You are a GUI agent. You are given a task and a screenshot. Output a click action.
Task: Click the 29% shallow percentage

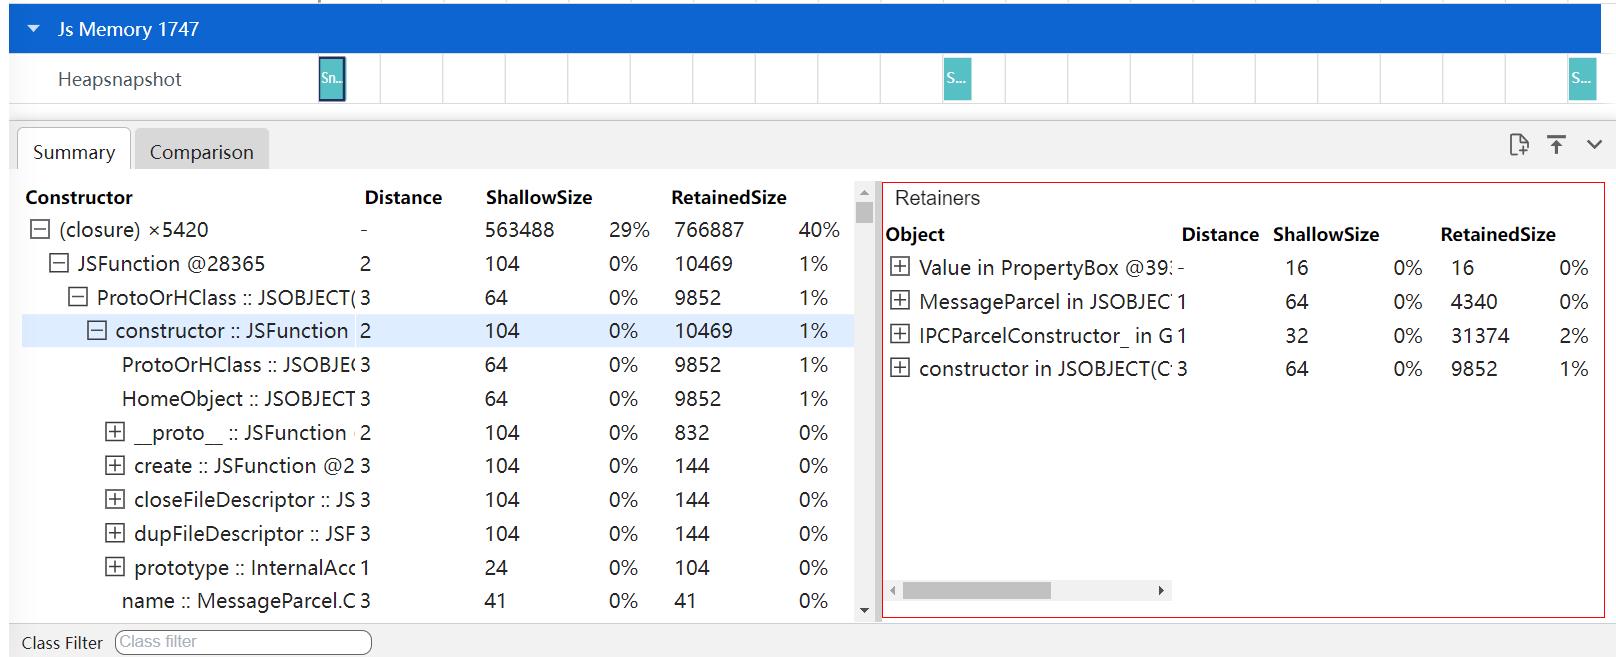629,230
